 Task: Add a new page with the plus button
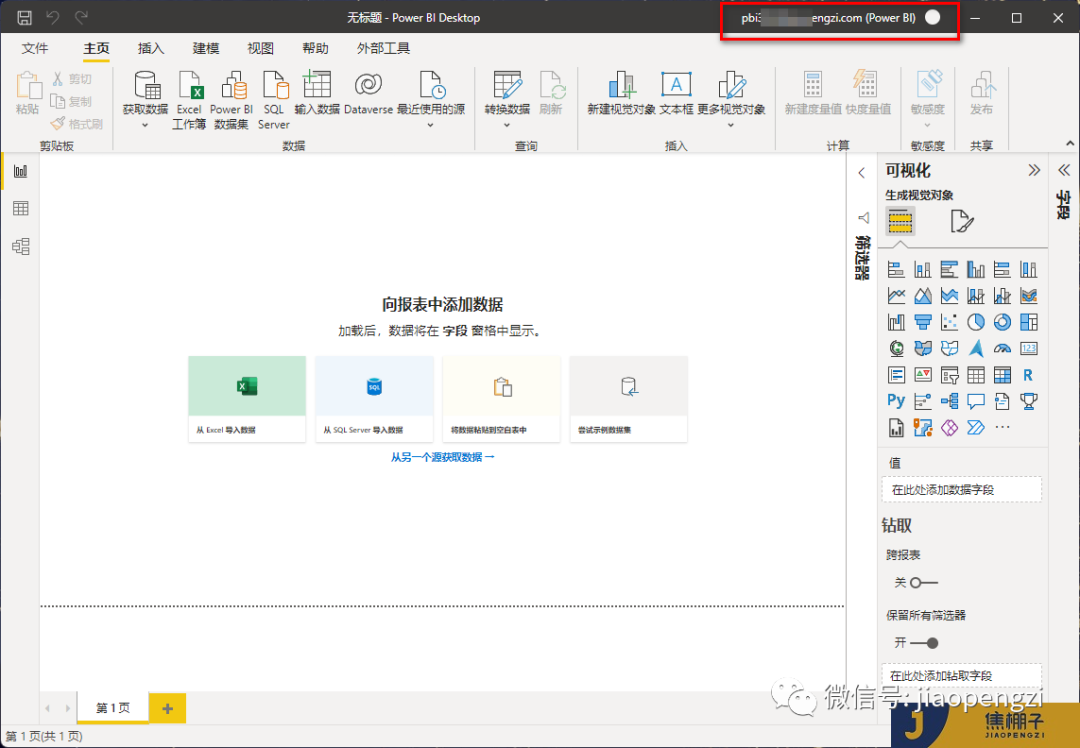(x=167, y=708)
